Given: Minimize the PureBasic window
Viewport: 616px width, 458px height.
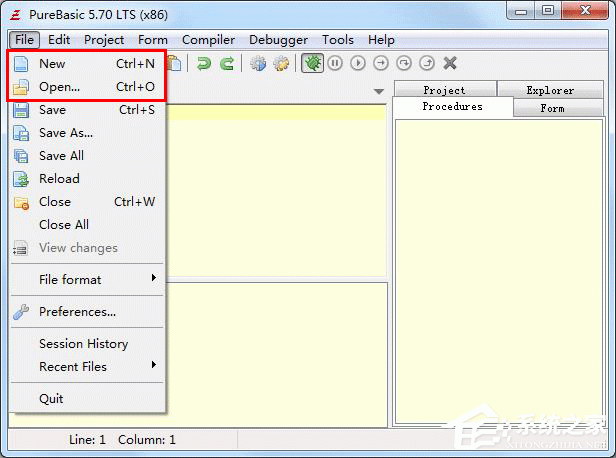Looking at the screenshot, I should pyautogui.click(x=521, y=11).
